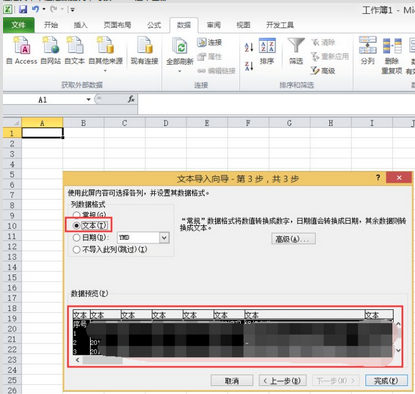The image size is (415, 394).
Task: Click the From Access import icon
Action: pos(22,46)
